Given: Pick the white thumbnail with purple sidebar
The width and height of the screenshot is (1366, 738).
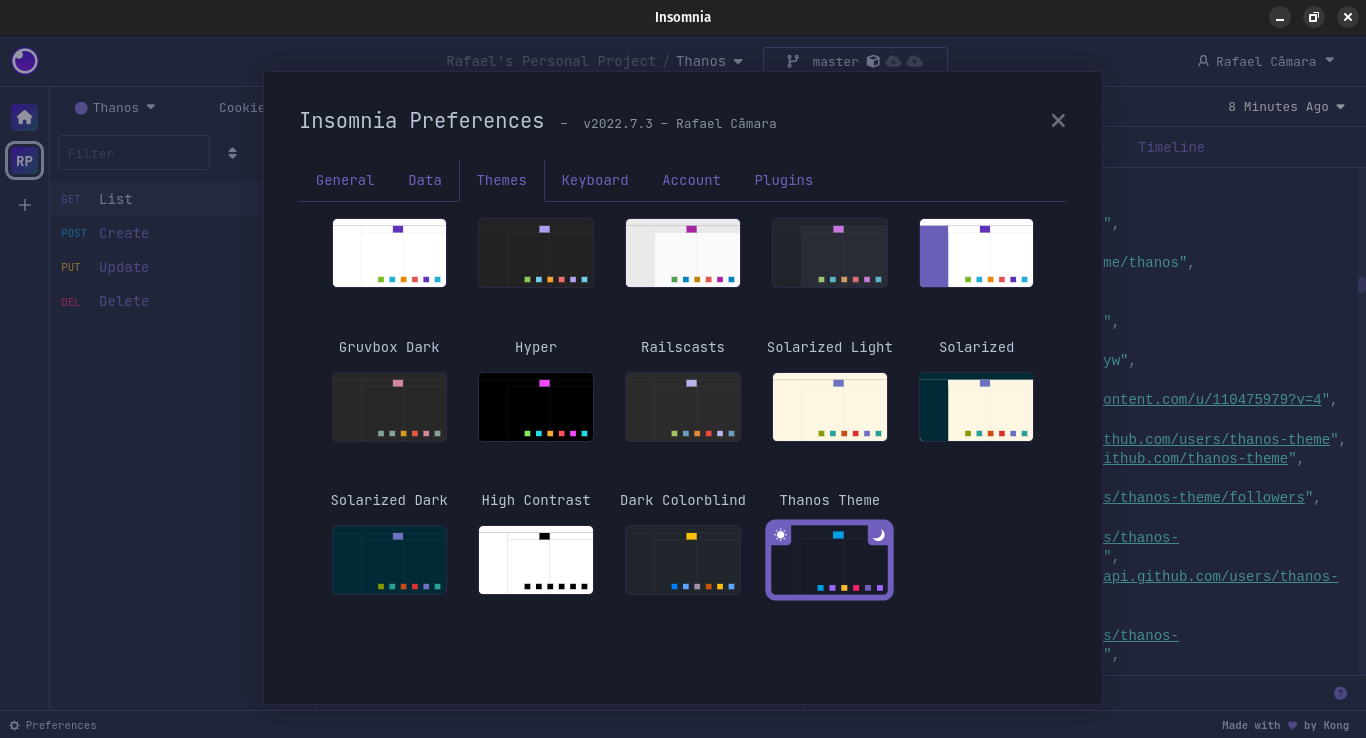Looking at the screenshot, I should (x=976, y=253).
